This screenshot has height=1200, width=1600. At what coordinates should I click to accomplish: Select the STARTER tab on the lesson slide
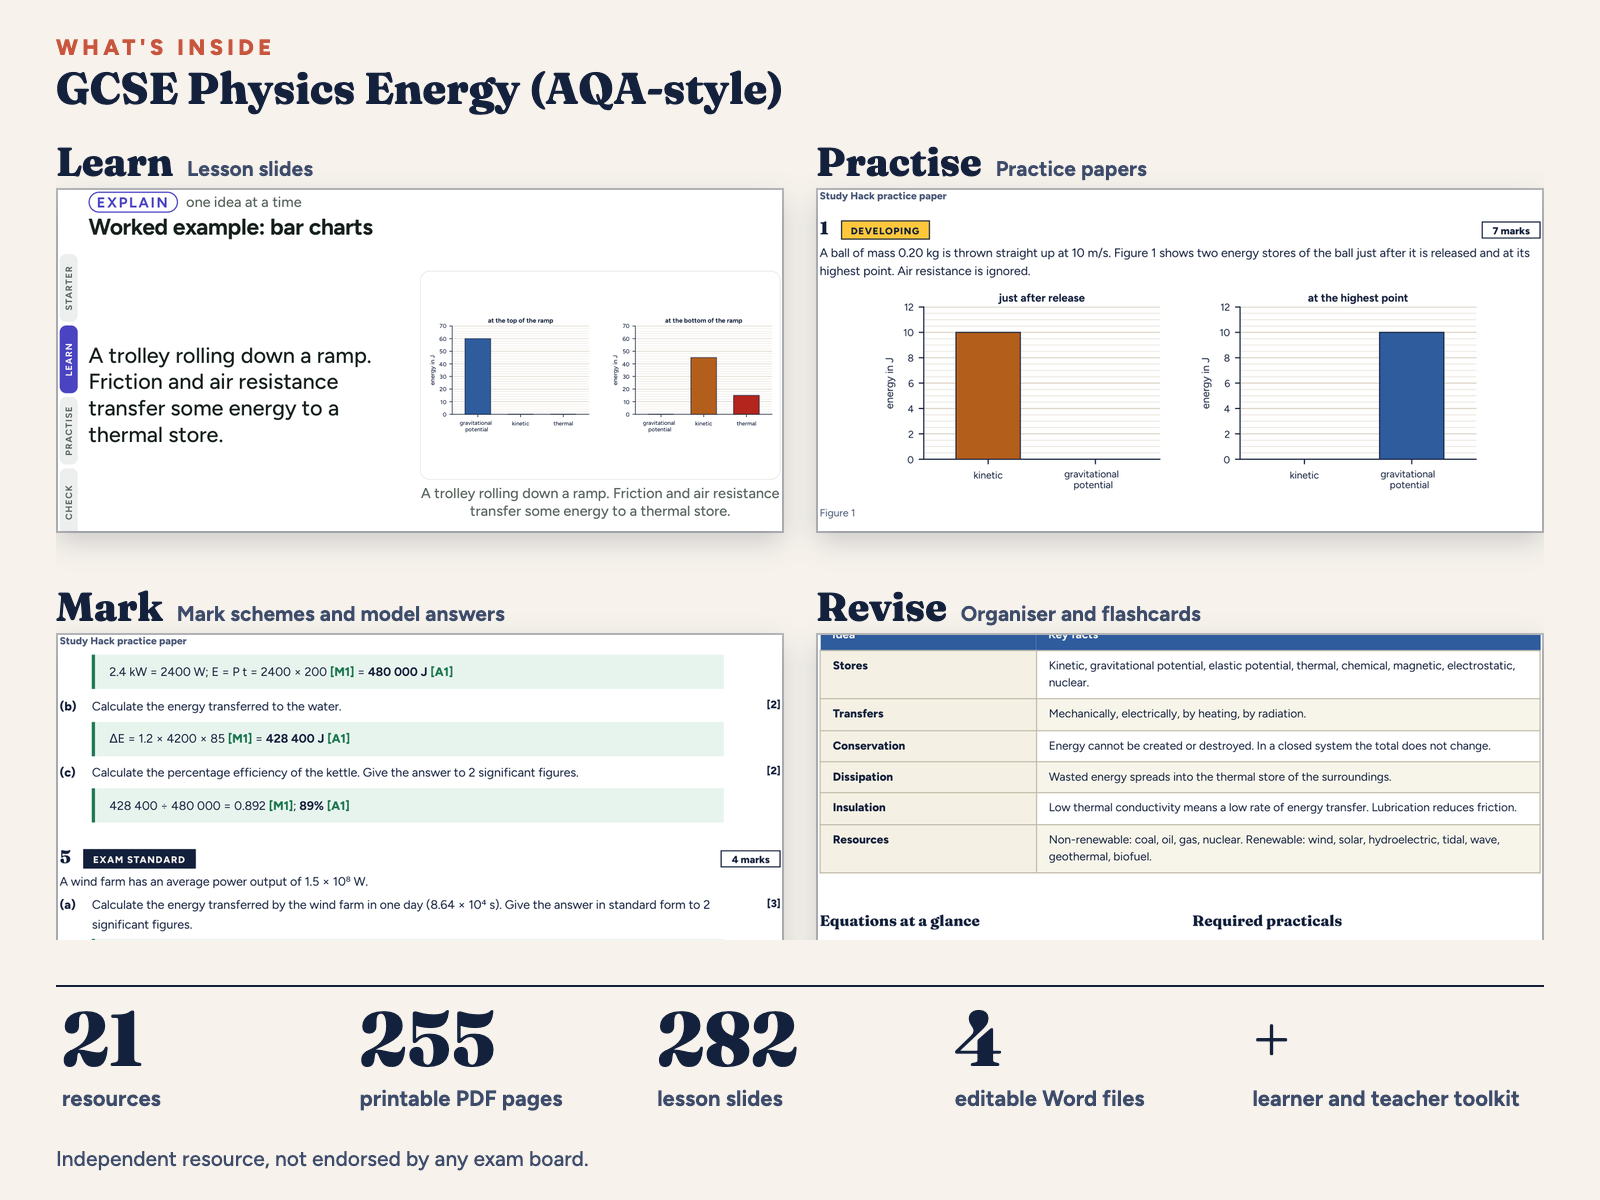69,287
